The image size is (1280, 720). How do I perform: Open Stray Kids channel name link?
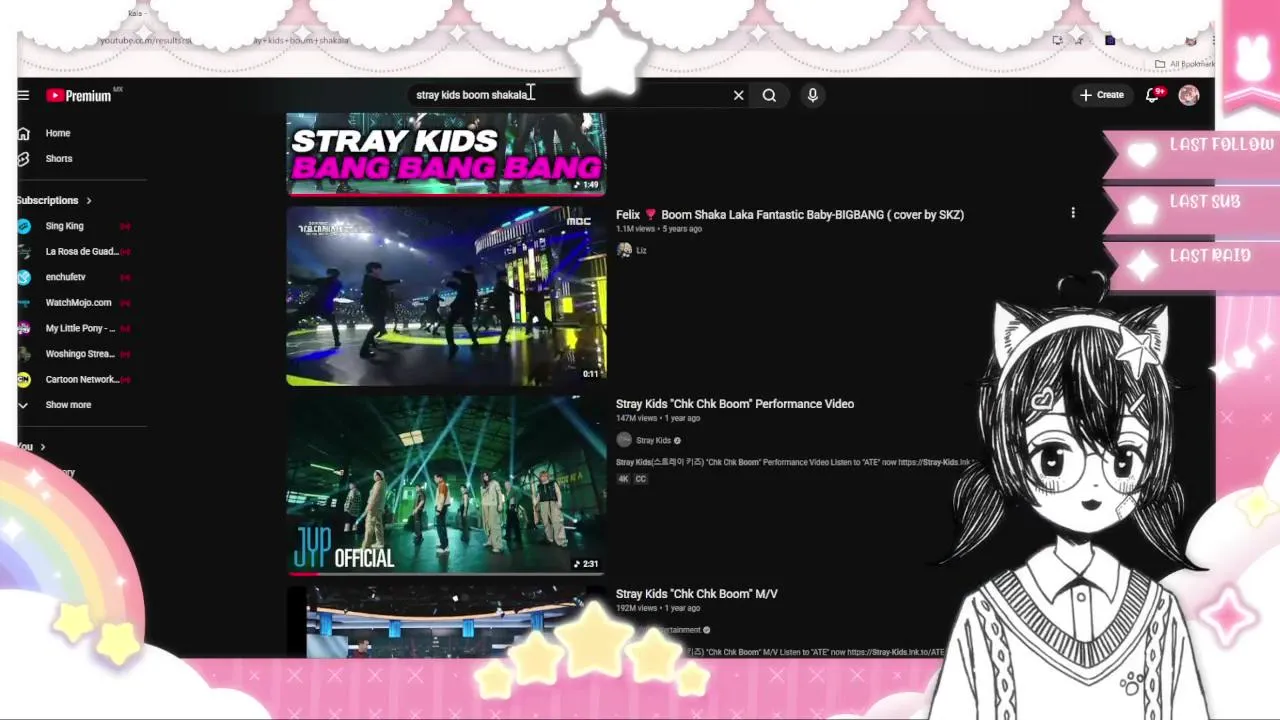click(653, 440)
